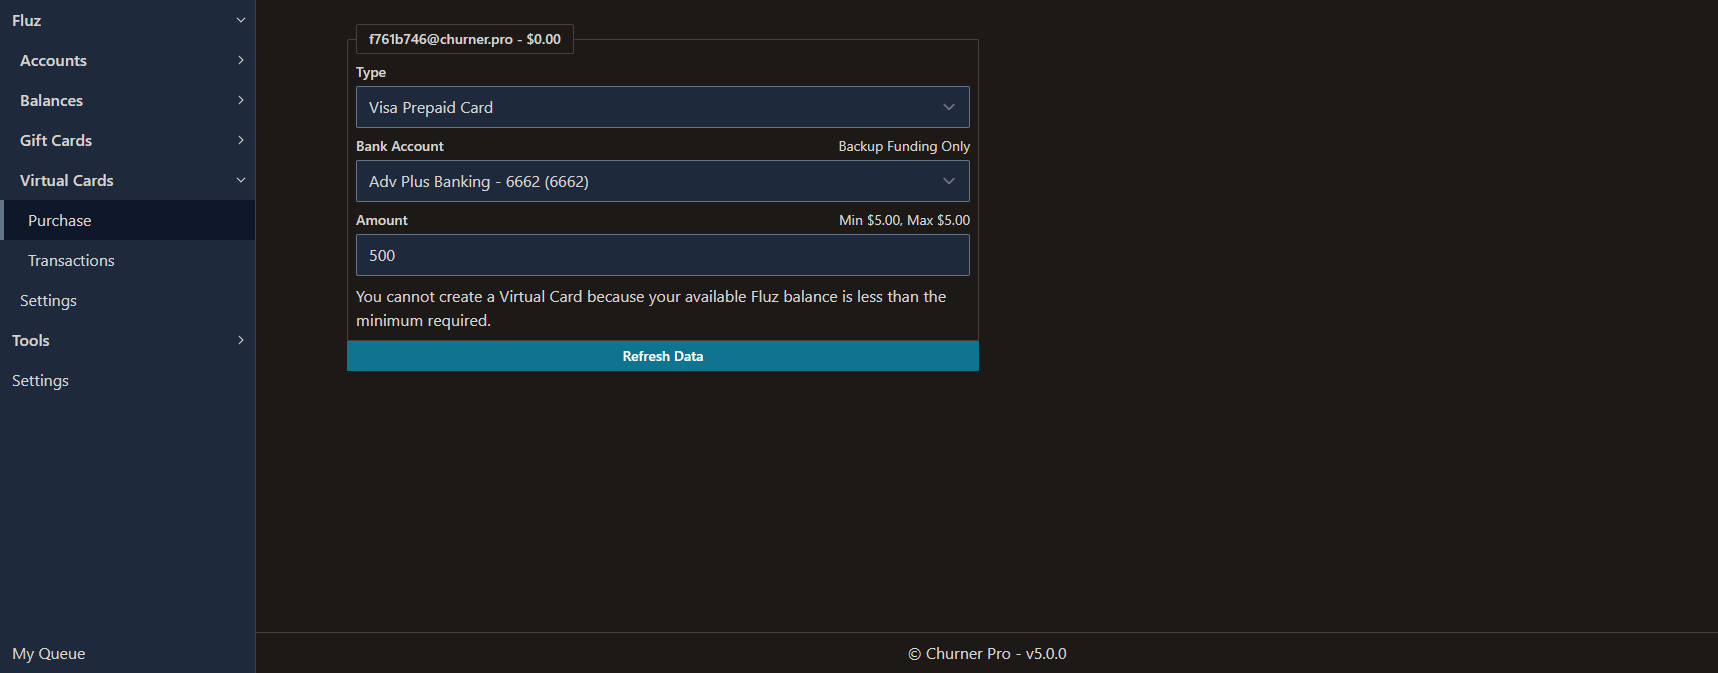Click into the Amount input field
1718x673 pixels.
click(662, 255)
